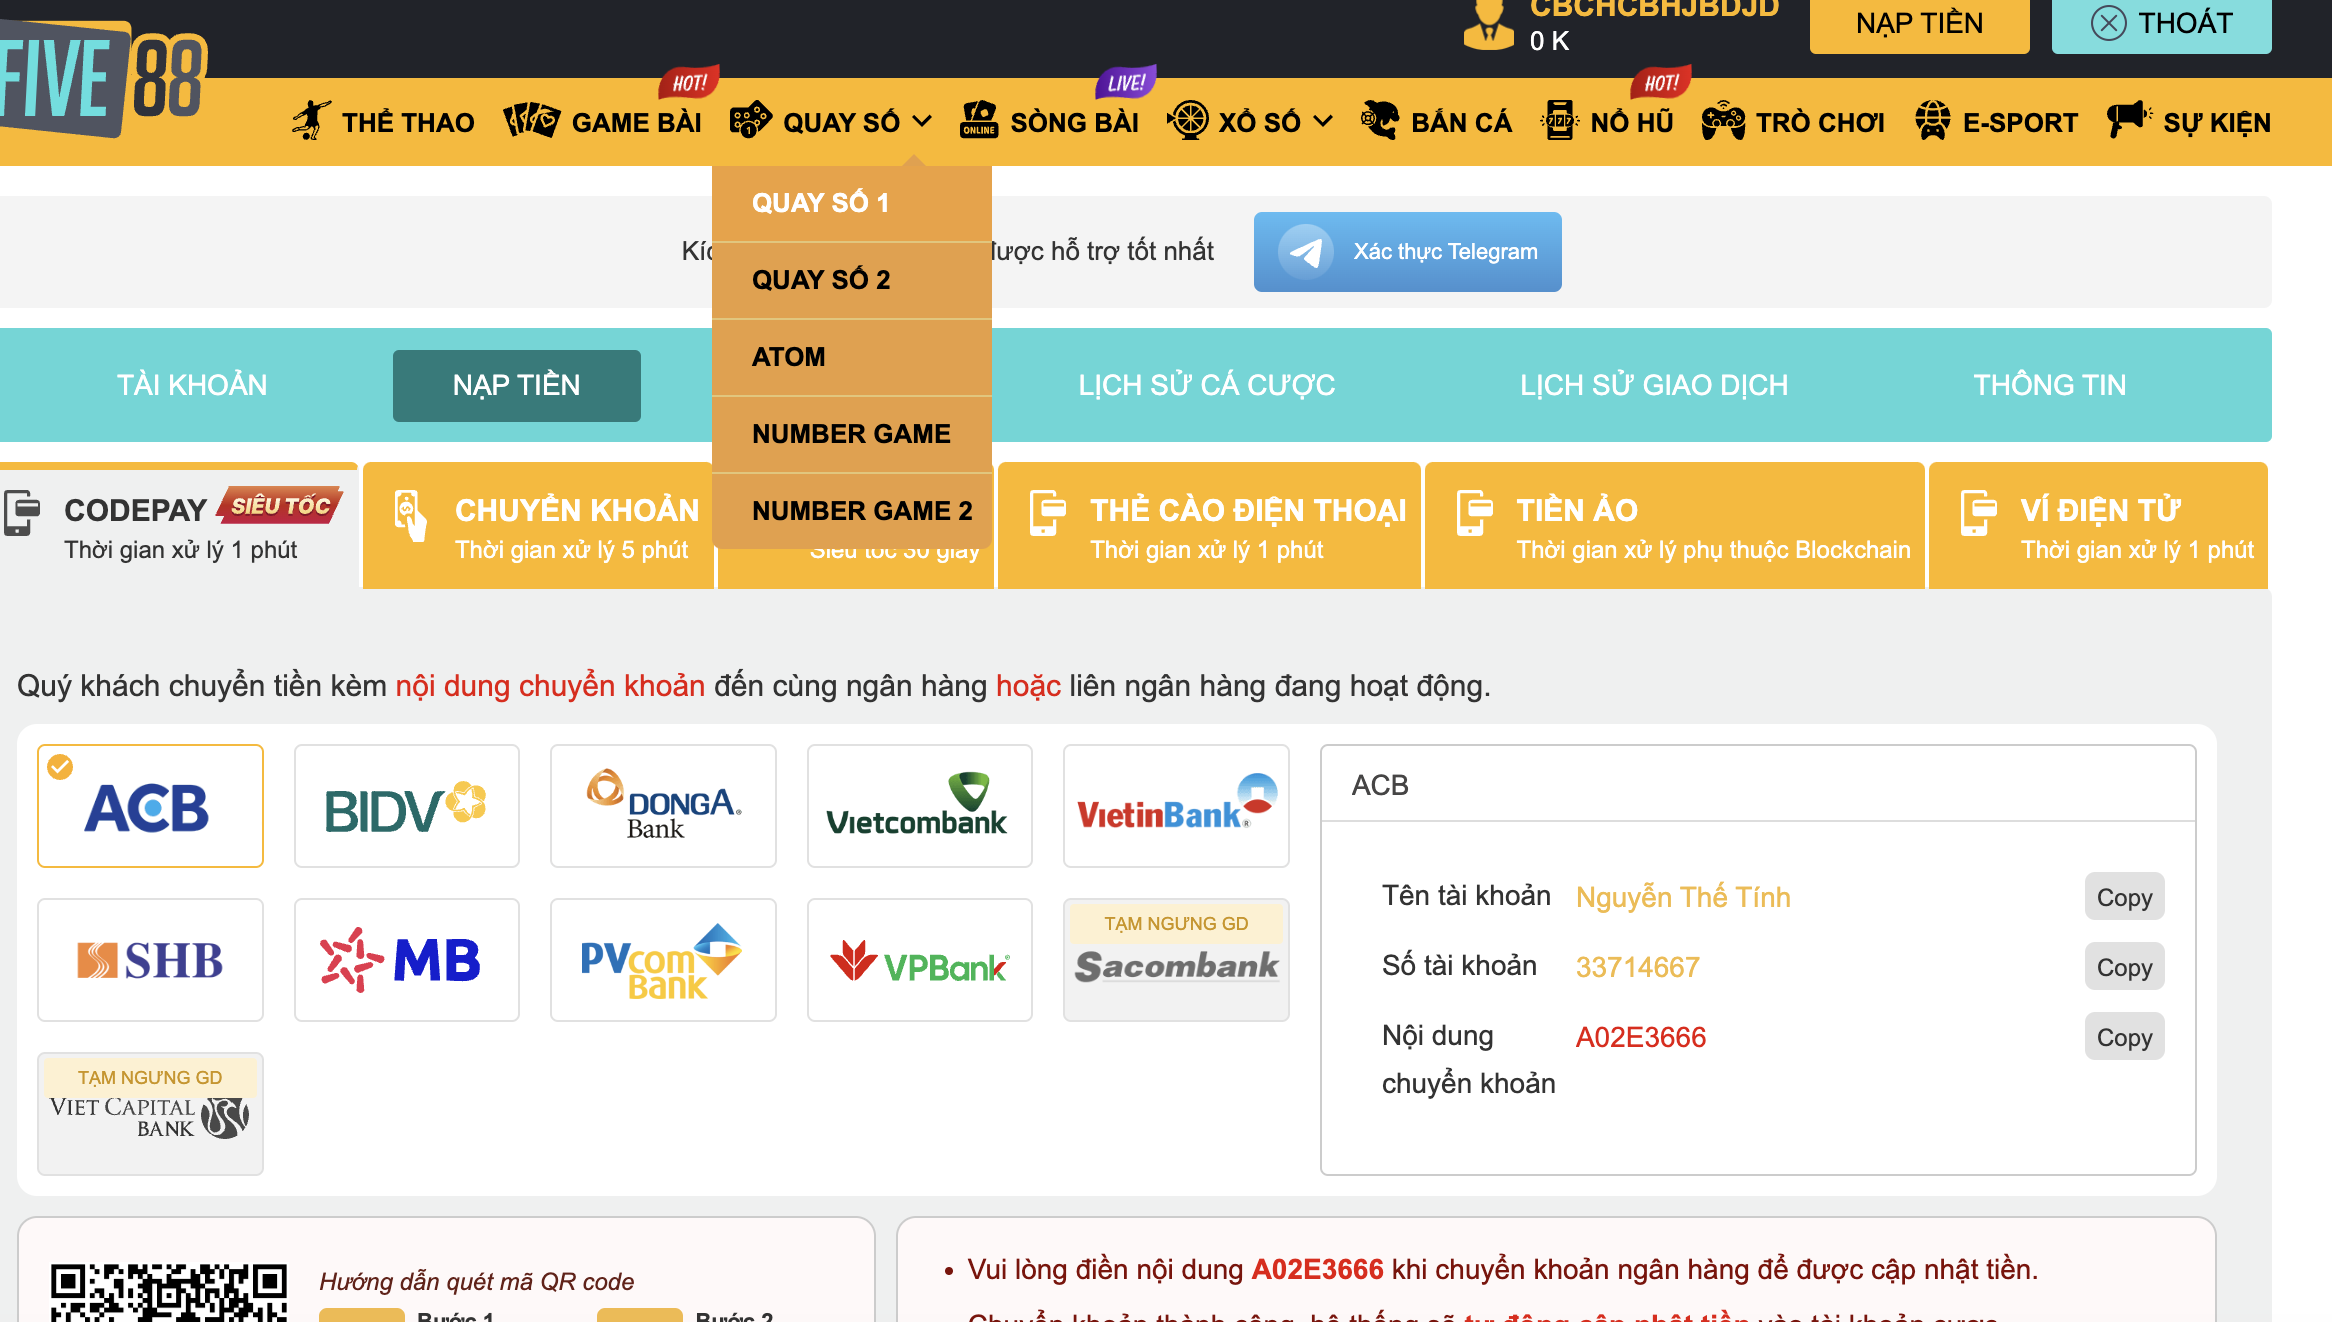Choose MB bank option
Screen dimensions: 2332x1322
point(406,960)
